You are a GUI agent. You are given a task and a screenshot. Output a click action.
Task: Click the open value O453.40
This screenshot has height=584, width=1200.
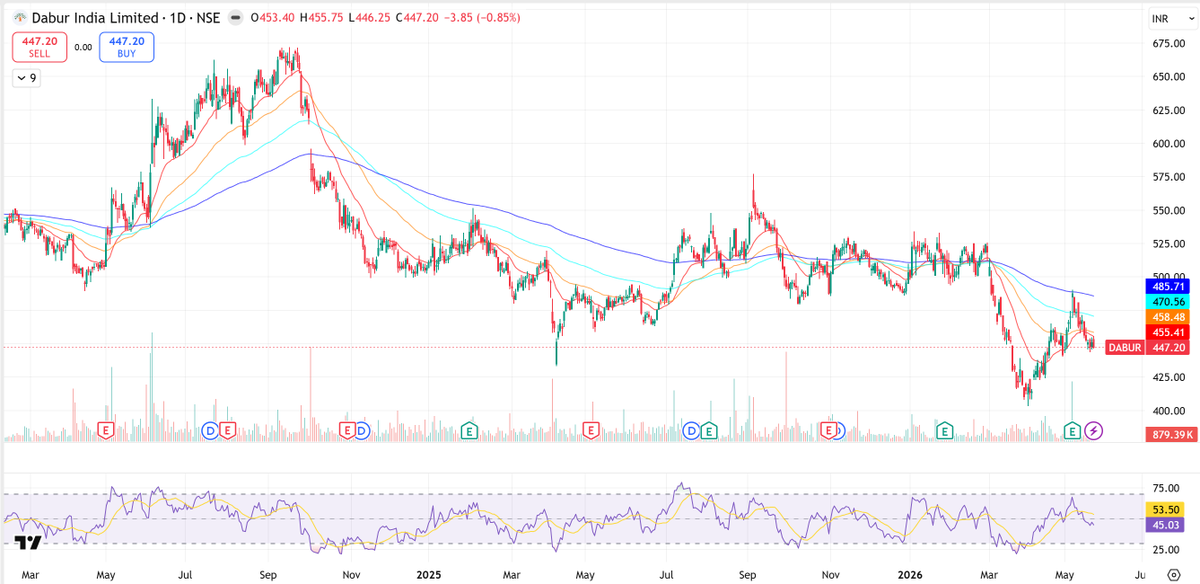pyautogui.click(x=274, y=18)
